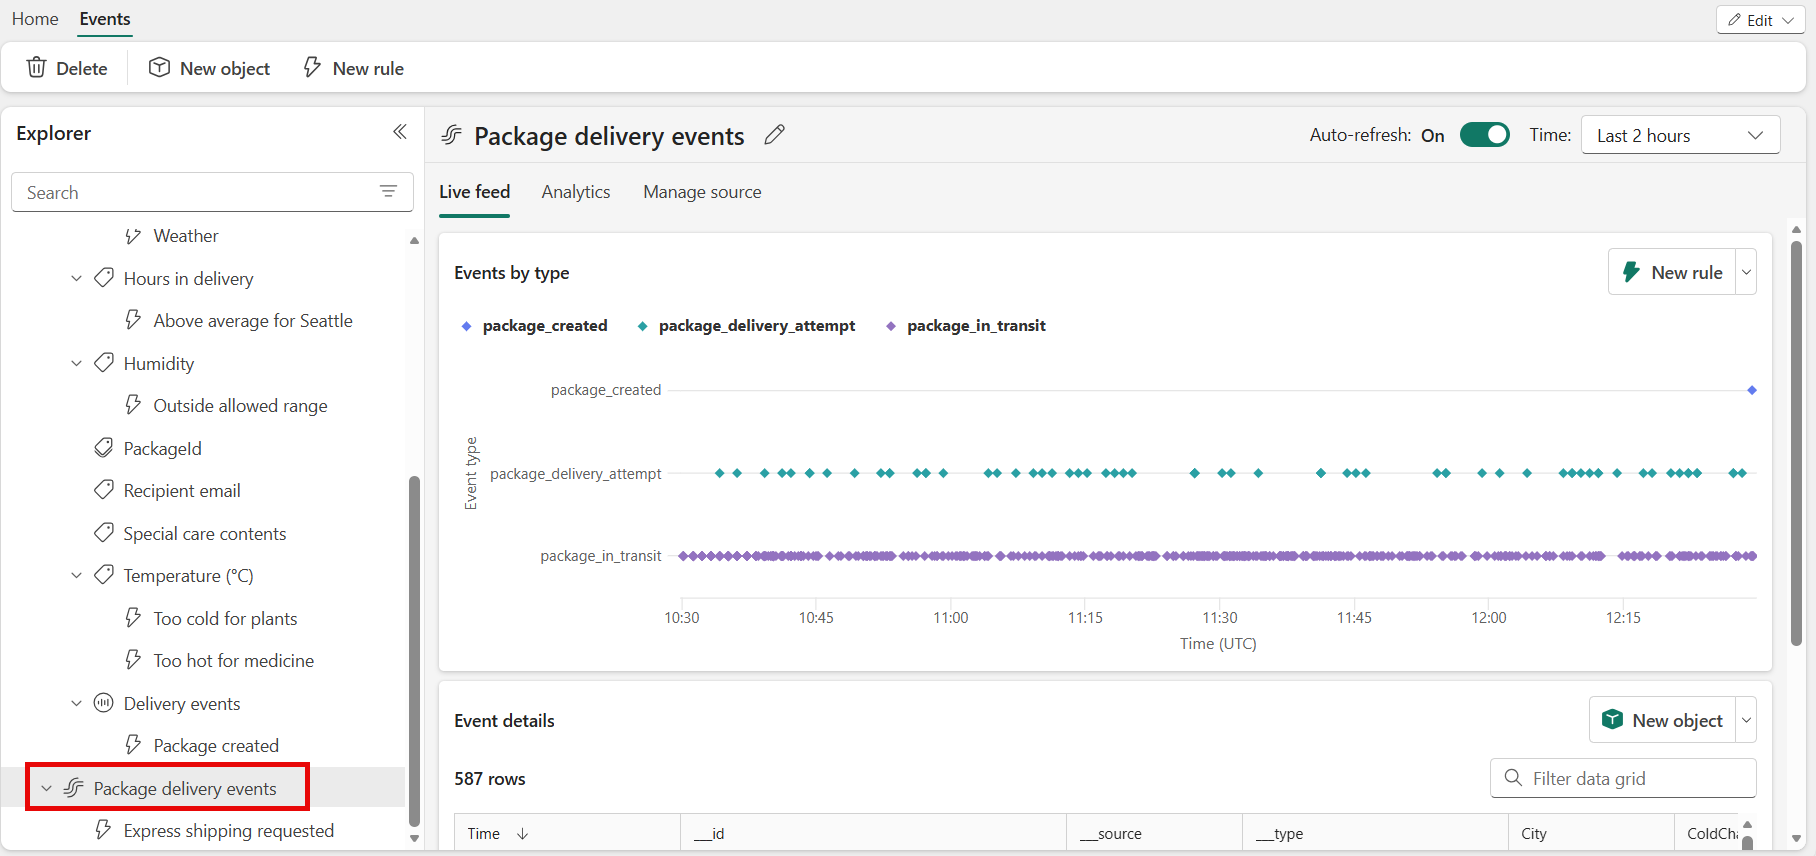Viewport: 1816px width, 856px height.
Task: Click the tag icon next to PackageId
Action: [x=104, y=448]
